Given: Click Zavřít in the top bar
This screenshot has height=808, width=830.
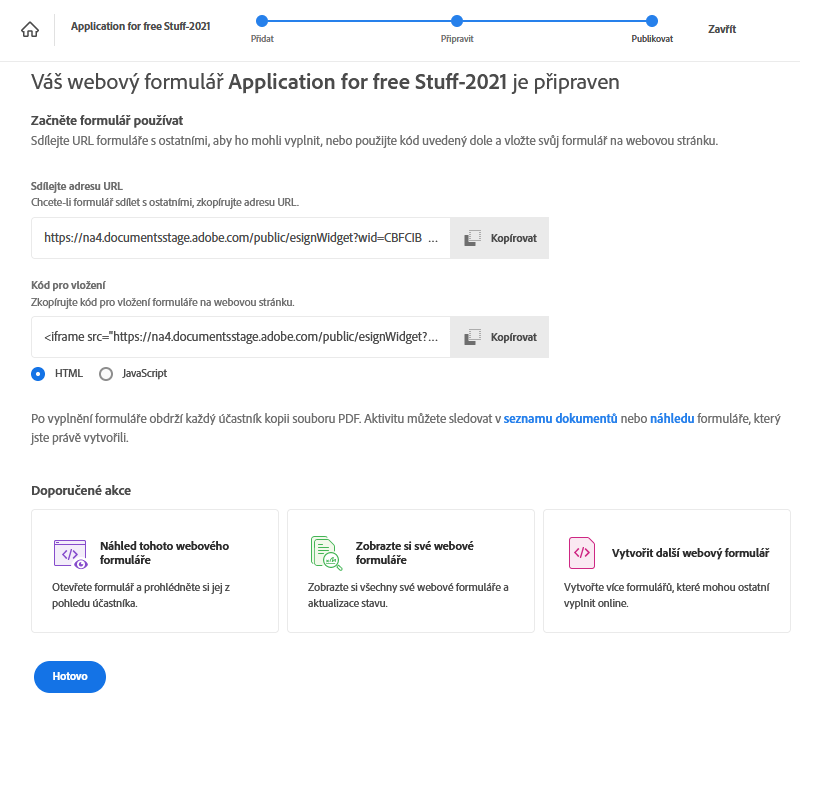Looking at the screenshot, I should (x=722, y=29).
